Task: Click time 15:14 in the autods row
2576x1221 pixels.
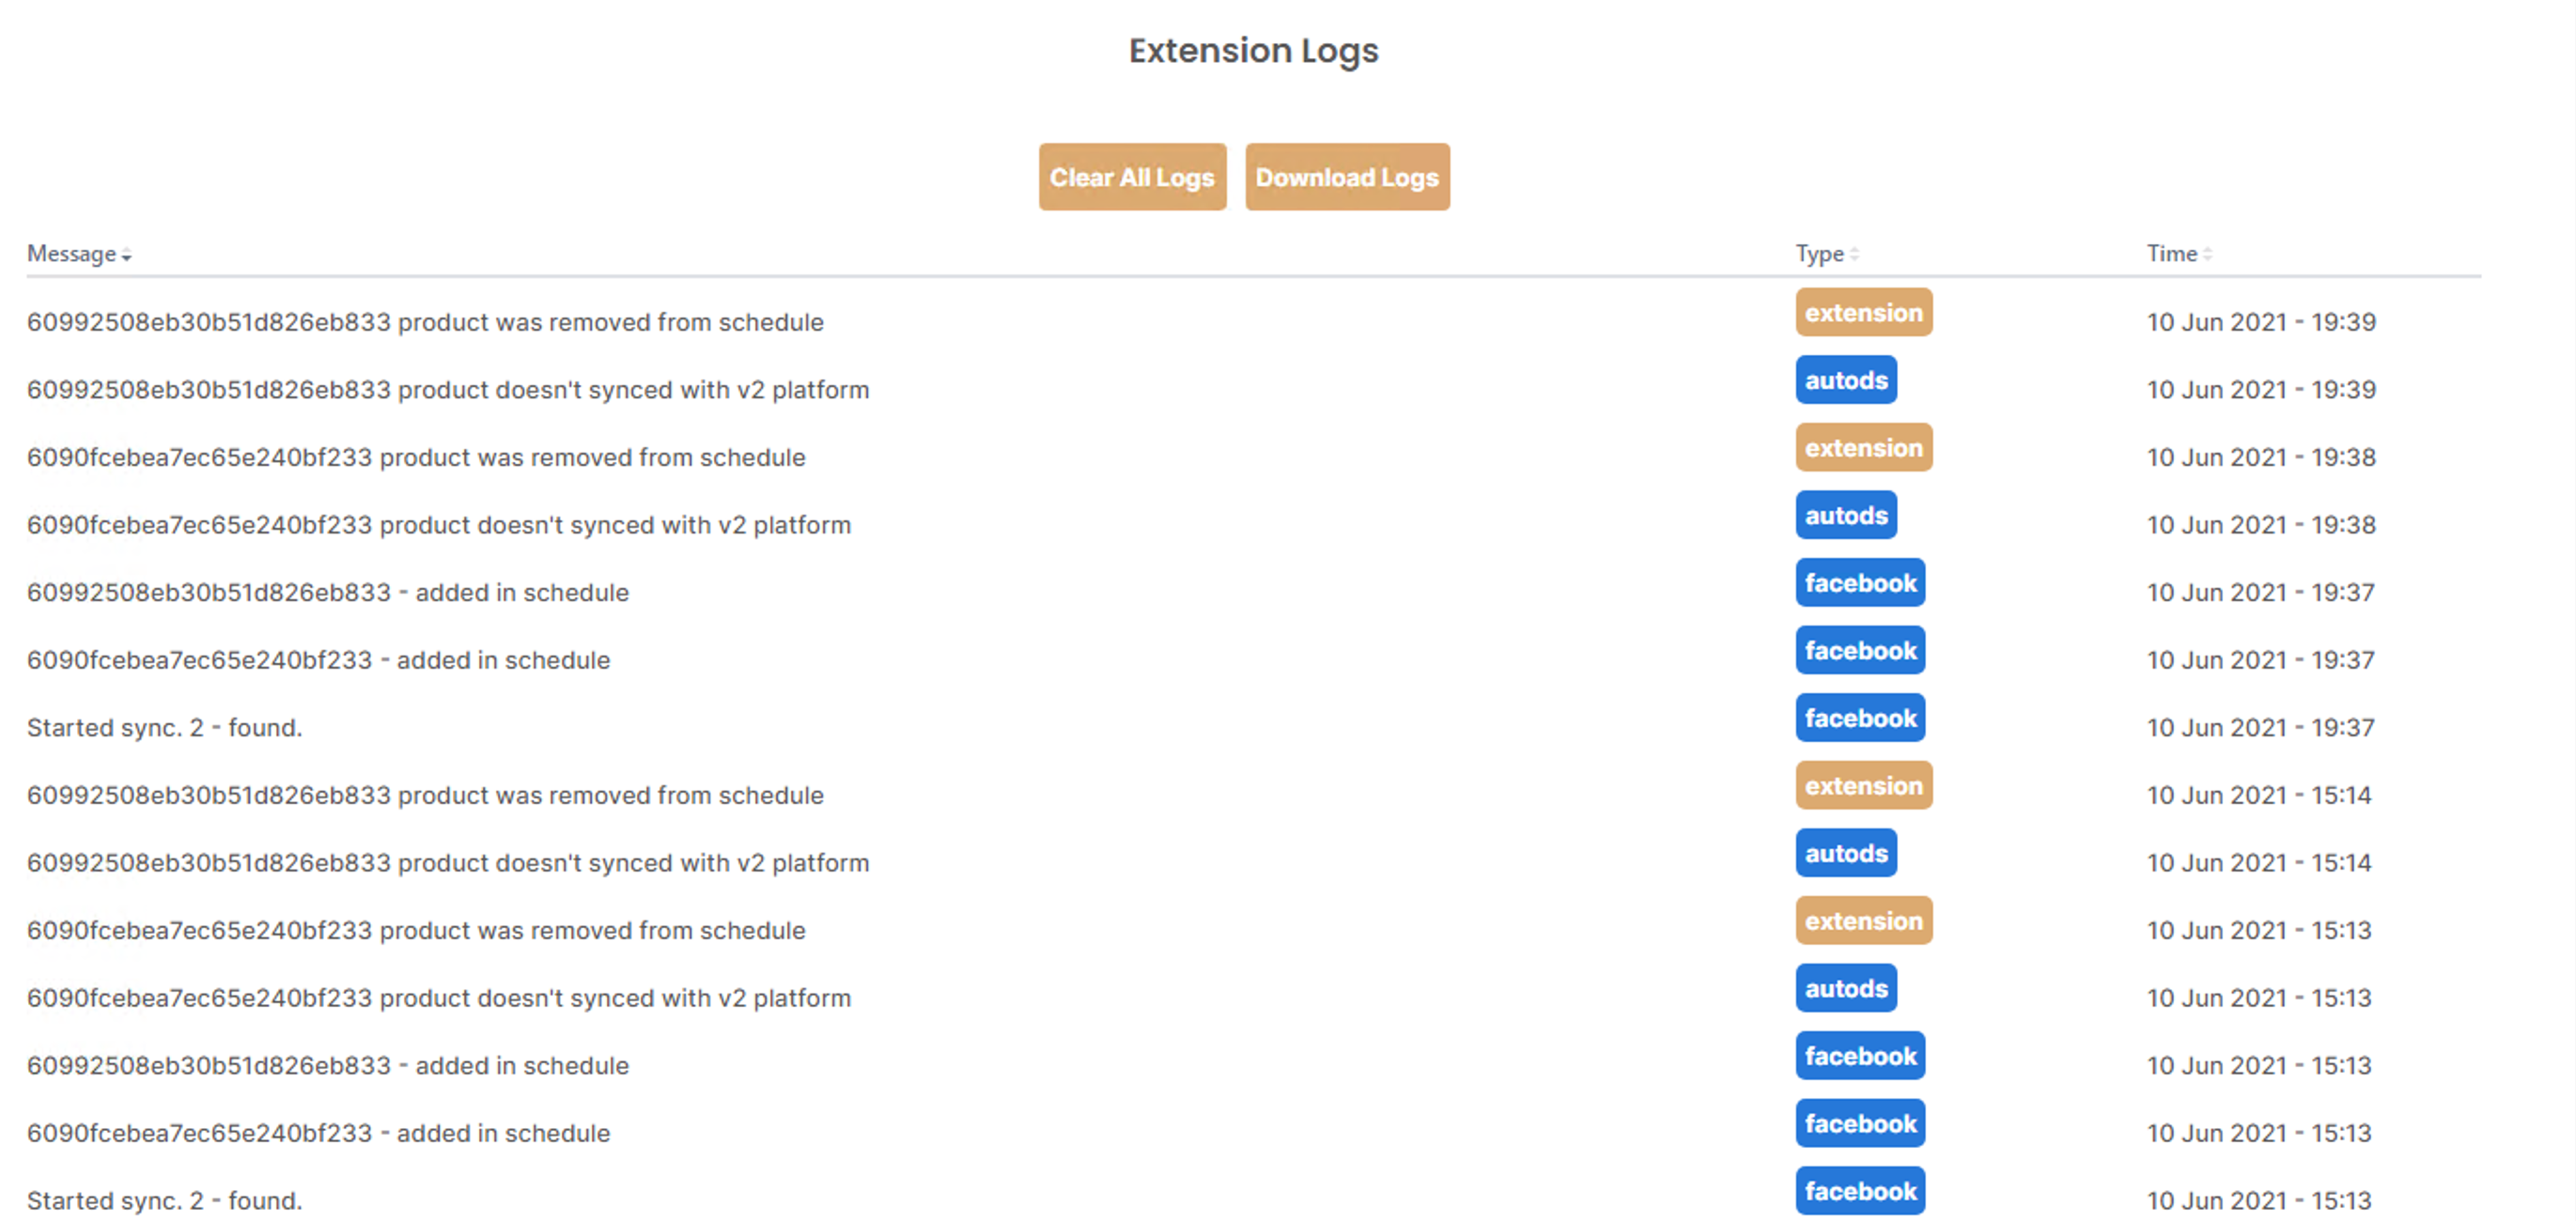Action: [2259, 863]
